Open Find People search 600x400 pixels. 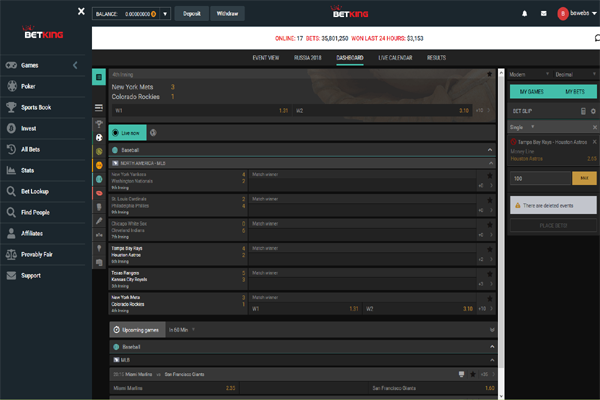pyautogui.click(x=35, y=212)
